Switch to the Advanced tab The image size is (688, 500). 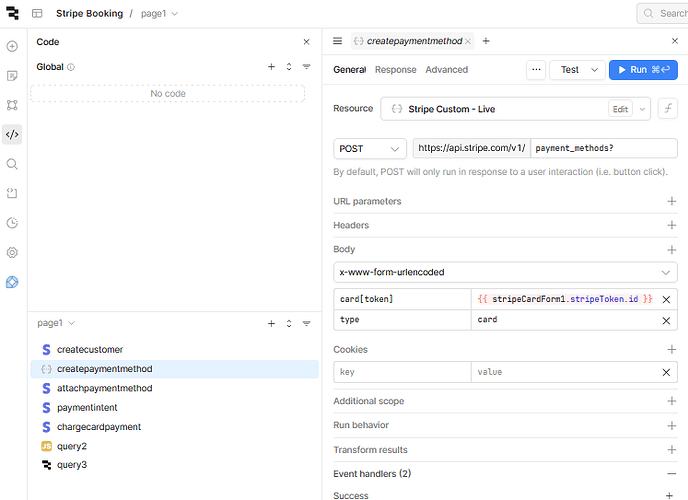pos(446,70)
